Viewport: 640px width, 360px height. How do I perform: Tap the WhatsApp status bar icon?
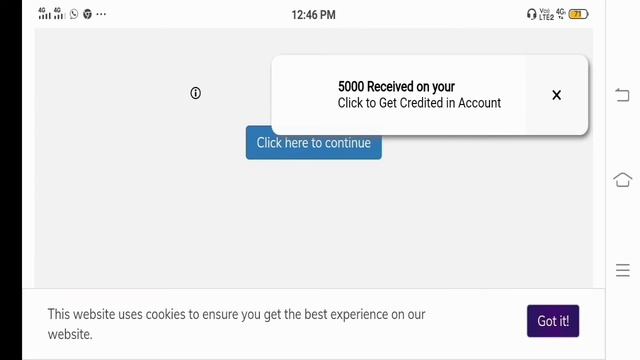[74, 14]
